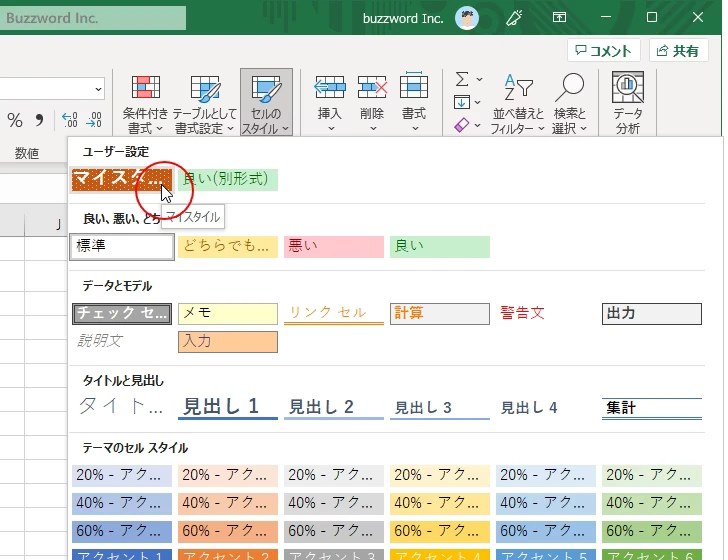Apply the 説明文 (Explanatory) style
Image resolution: width=728 pixels, height=560 pixels.
pyautogui.click(x=122, y=342)
